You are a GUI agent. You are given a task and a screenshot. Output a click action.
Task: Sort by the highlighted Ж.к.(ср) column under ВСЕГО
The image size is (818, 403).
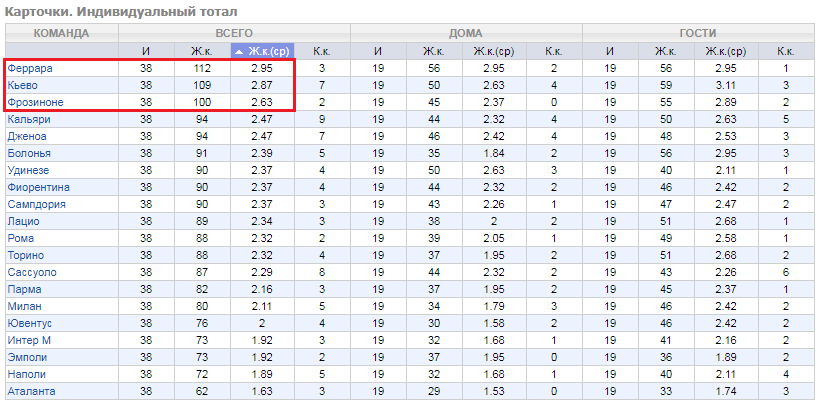click(x=262, y=51)
